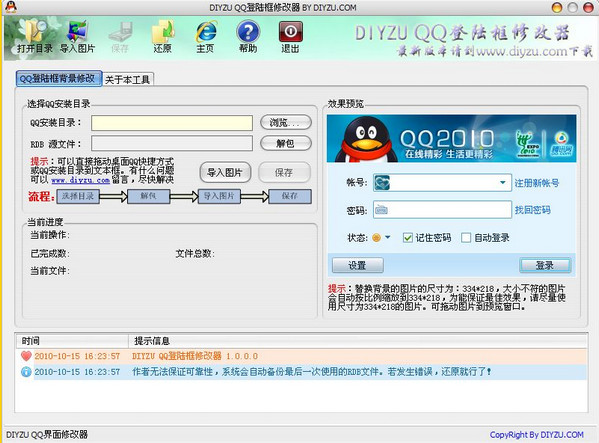Click the soft keyboard icon in the 密码 field
This screenshot has height=443, width=599.
381,210
